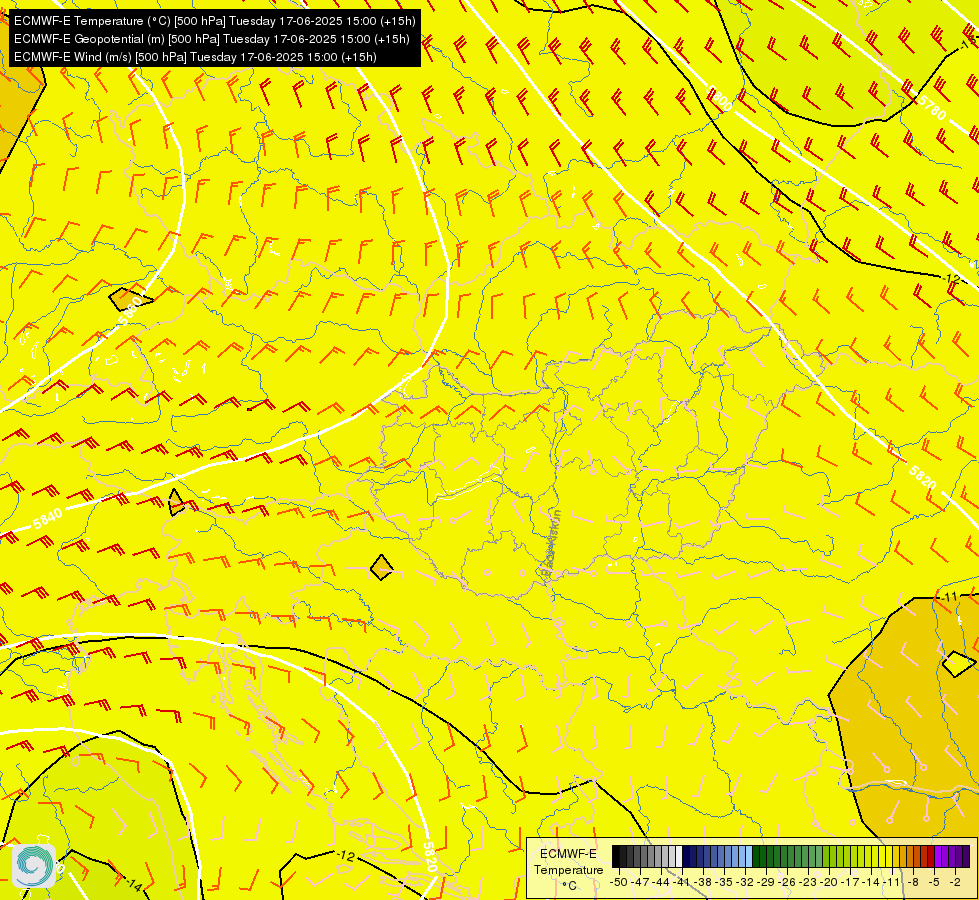Click the -50 value on the legend
Image resolution: width=979 pixels, height=900 pixels.
[x=618, y=882]
